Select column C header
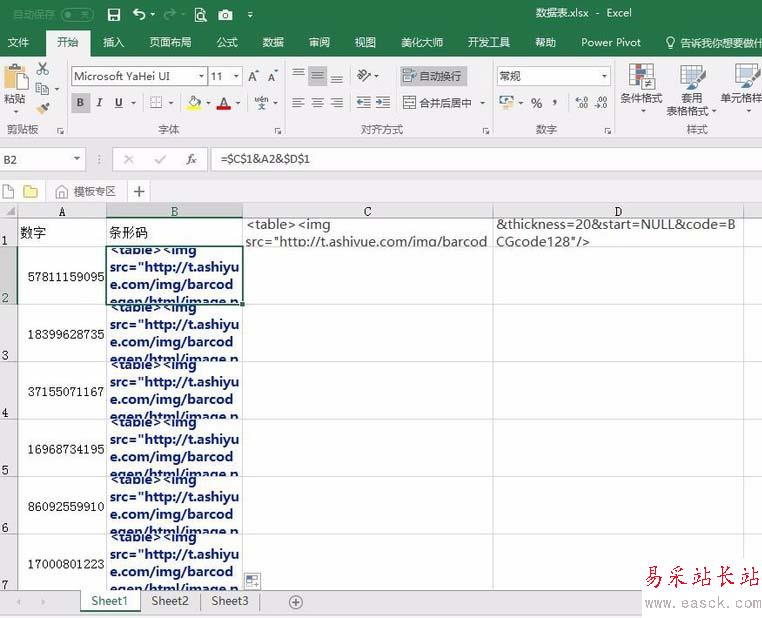Image resolution: width=762 pixels, height=618 pixels. click(x=368, y=211)
